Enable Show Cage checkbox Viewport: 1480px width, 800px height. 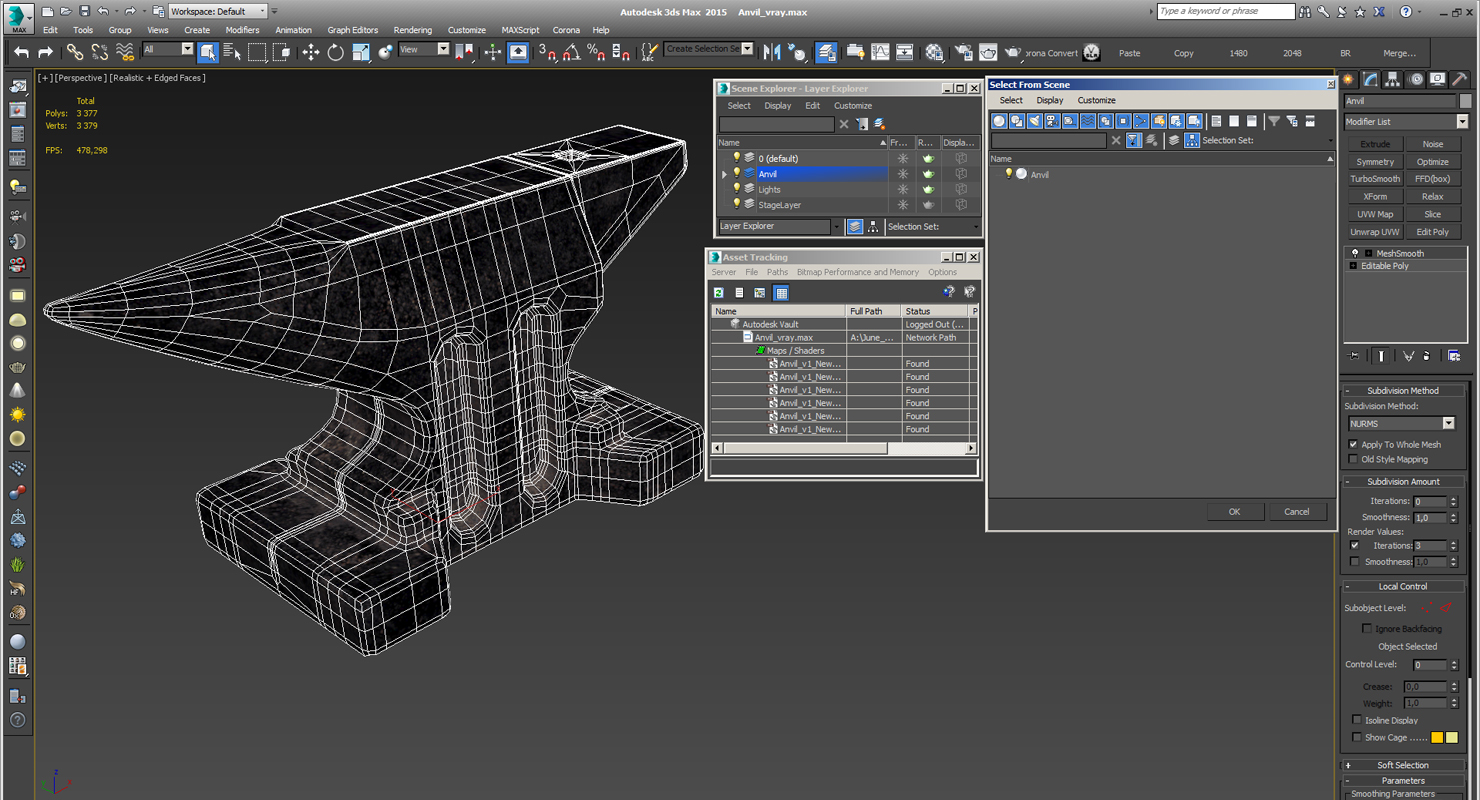(x=1357, y=737)
